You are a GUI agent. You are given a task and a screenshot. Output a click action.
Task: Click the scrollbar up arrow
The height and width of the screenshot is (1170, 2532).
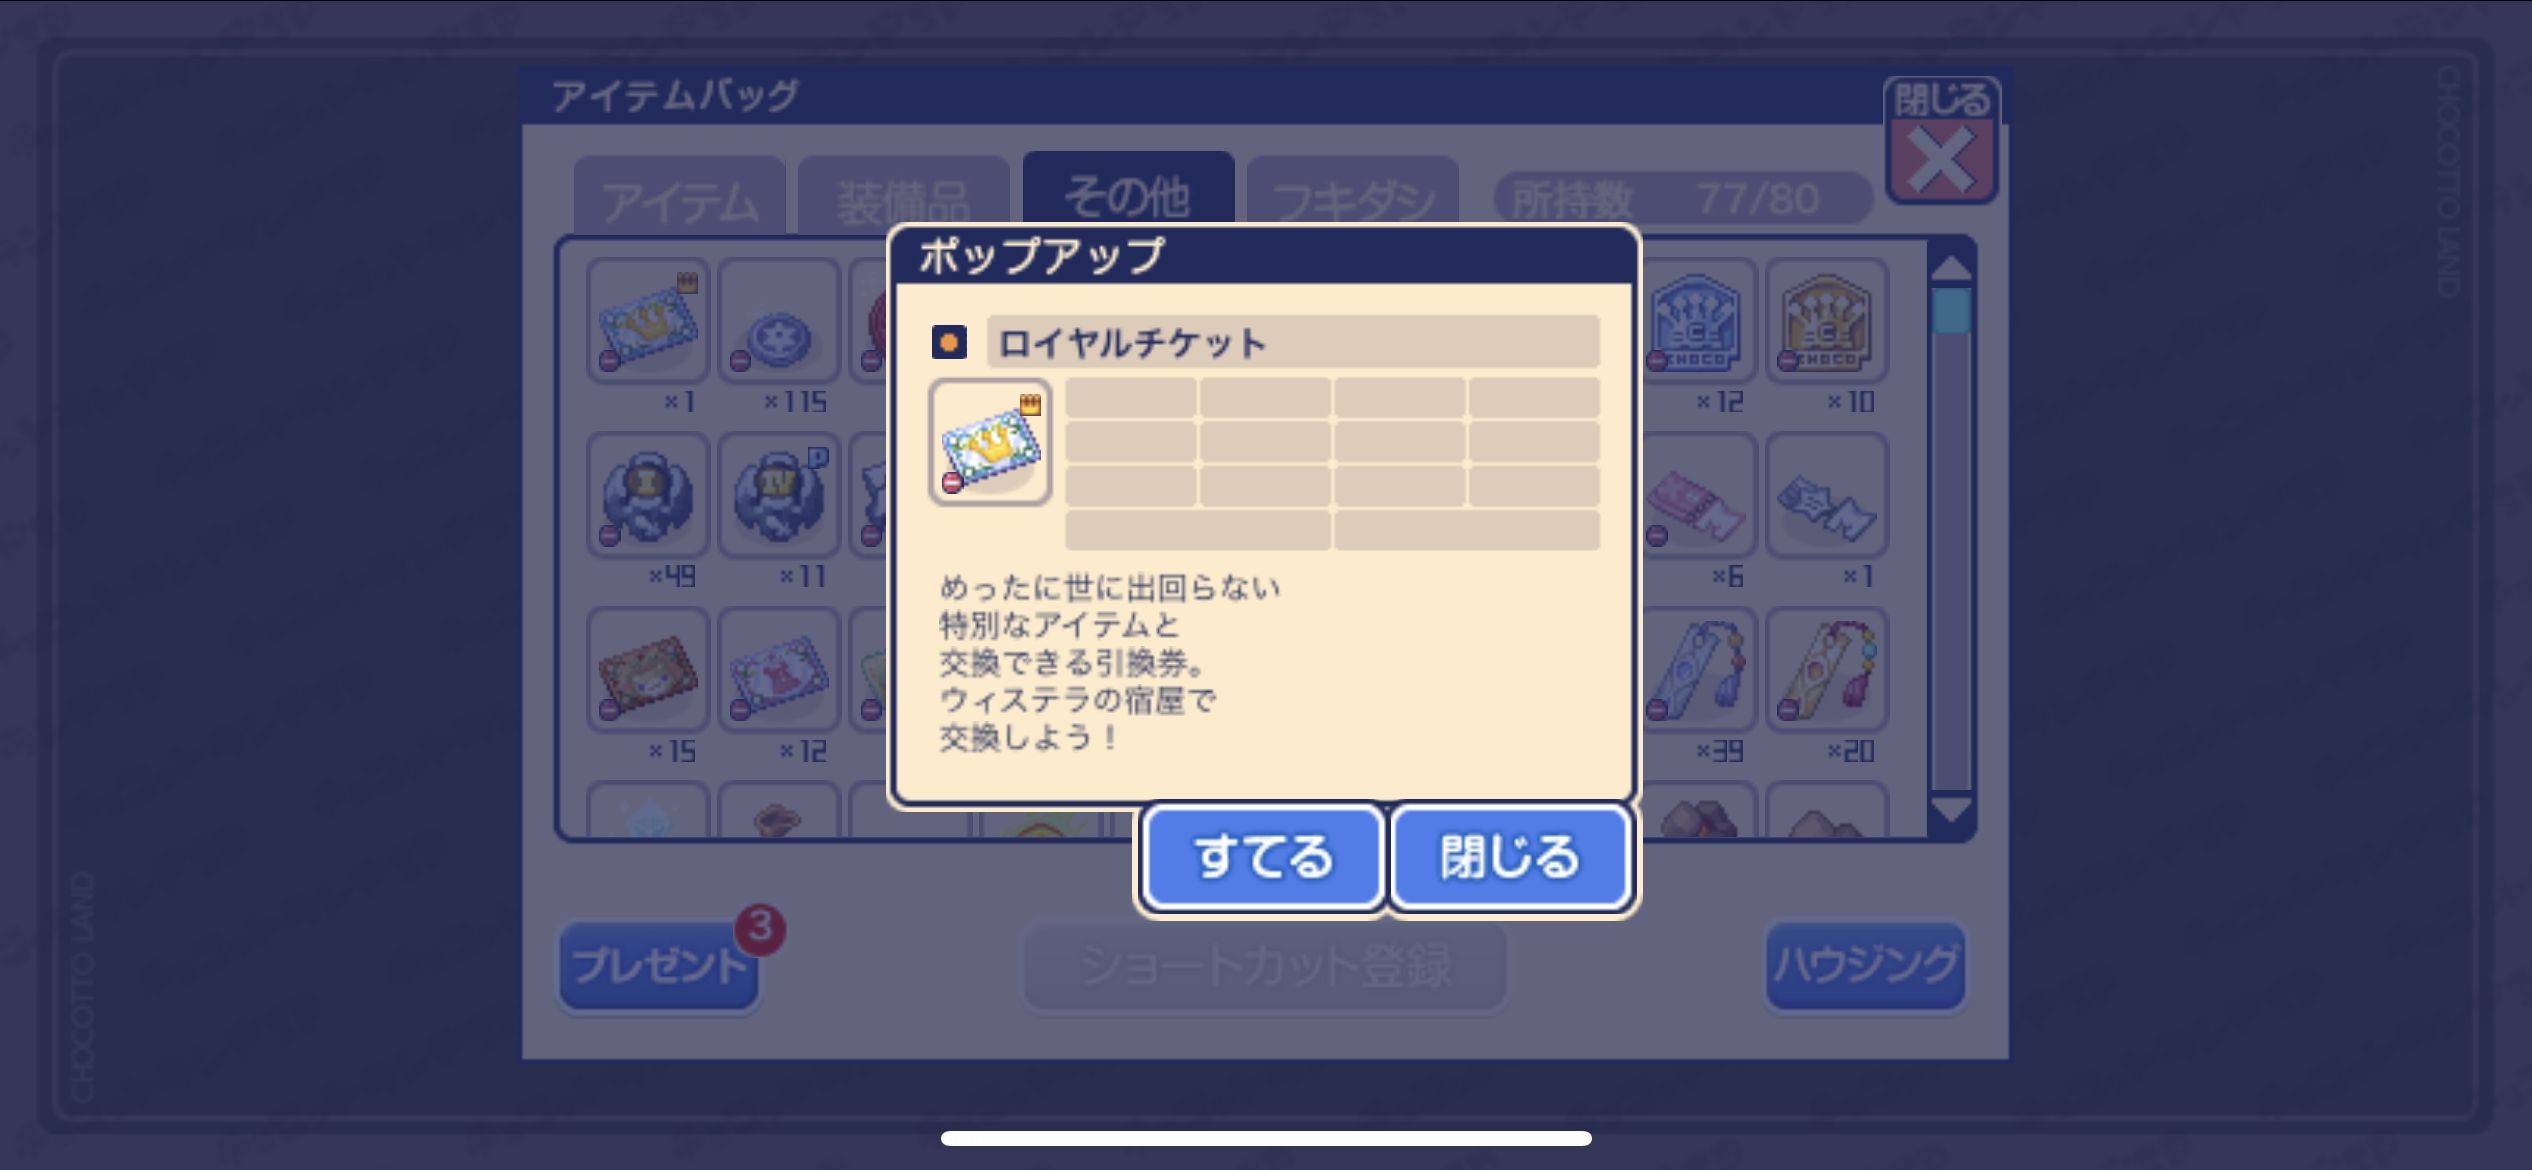click(1951, 266)
